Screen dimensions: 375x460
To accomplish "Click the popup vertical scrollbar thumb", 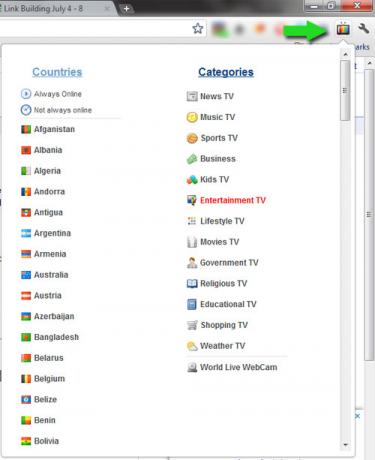I will [x=345, y=90].
